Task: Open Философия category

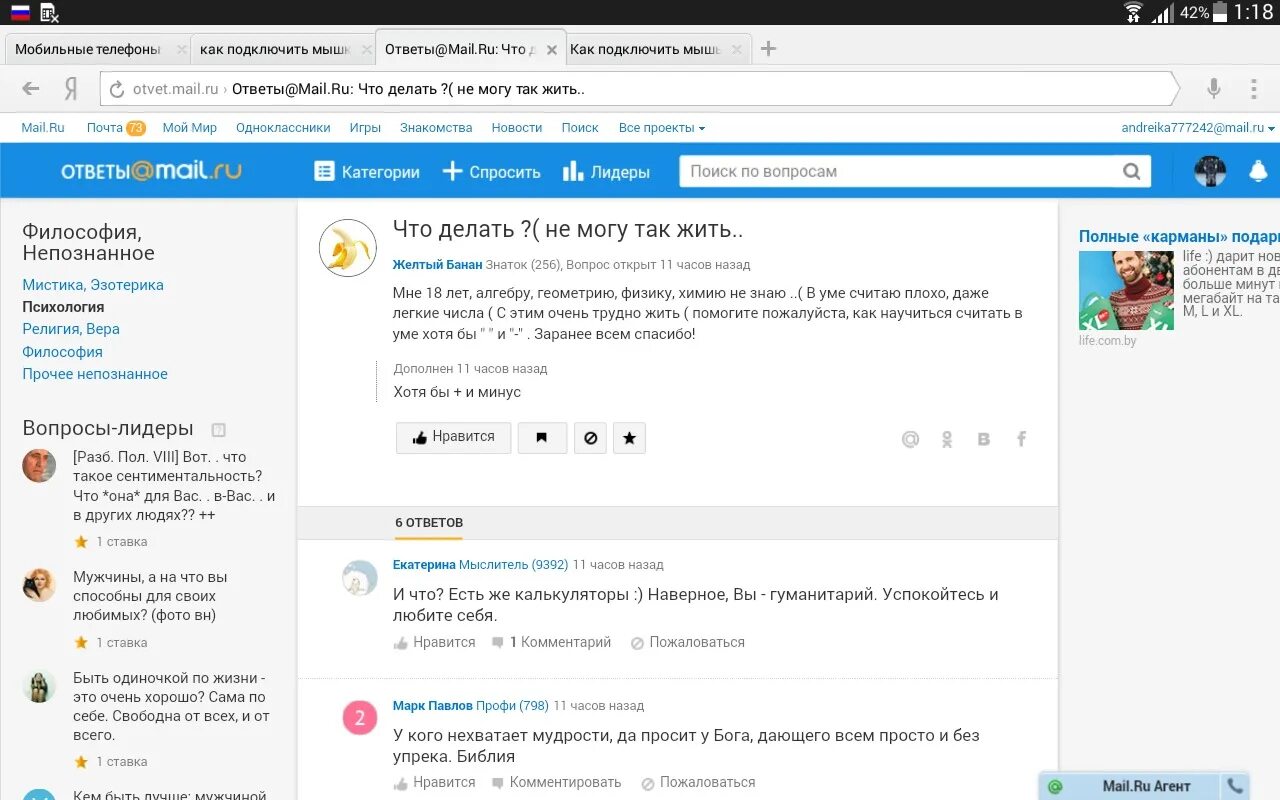Action: [x=62, y=352]
